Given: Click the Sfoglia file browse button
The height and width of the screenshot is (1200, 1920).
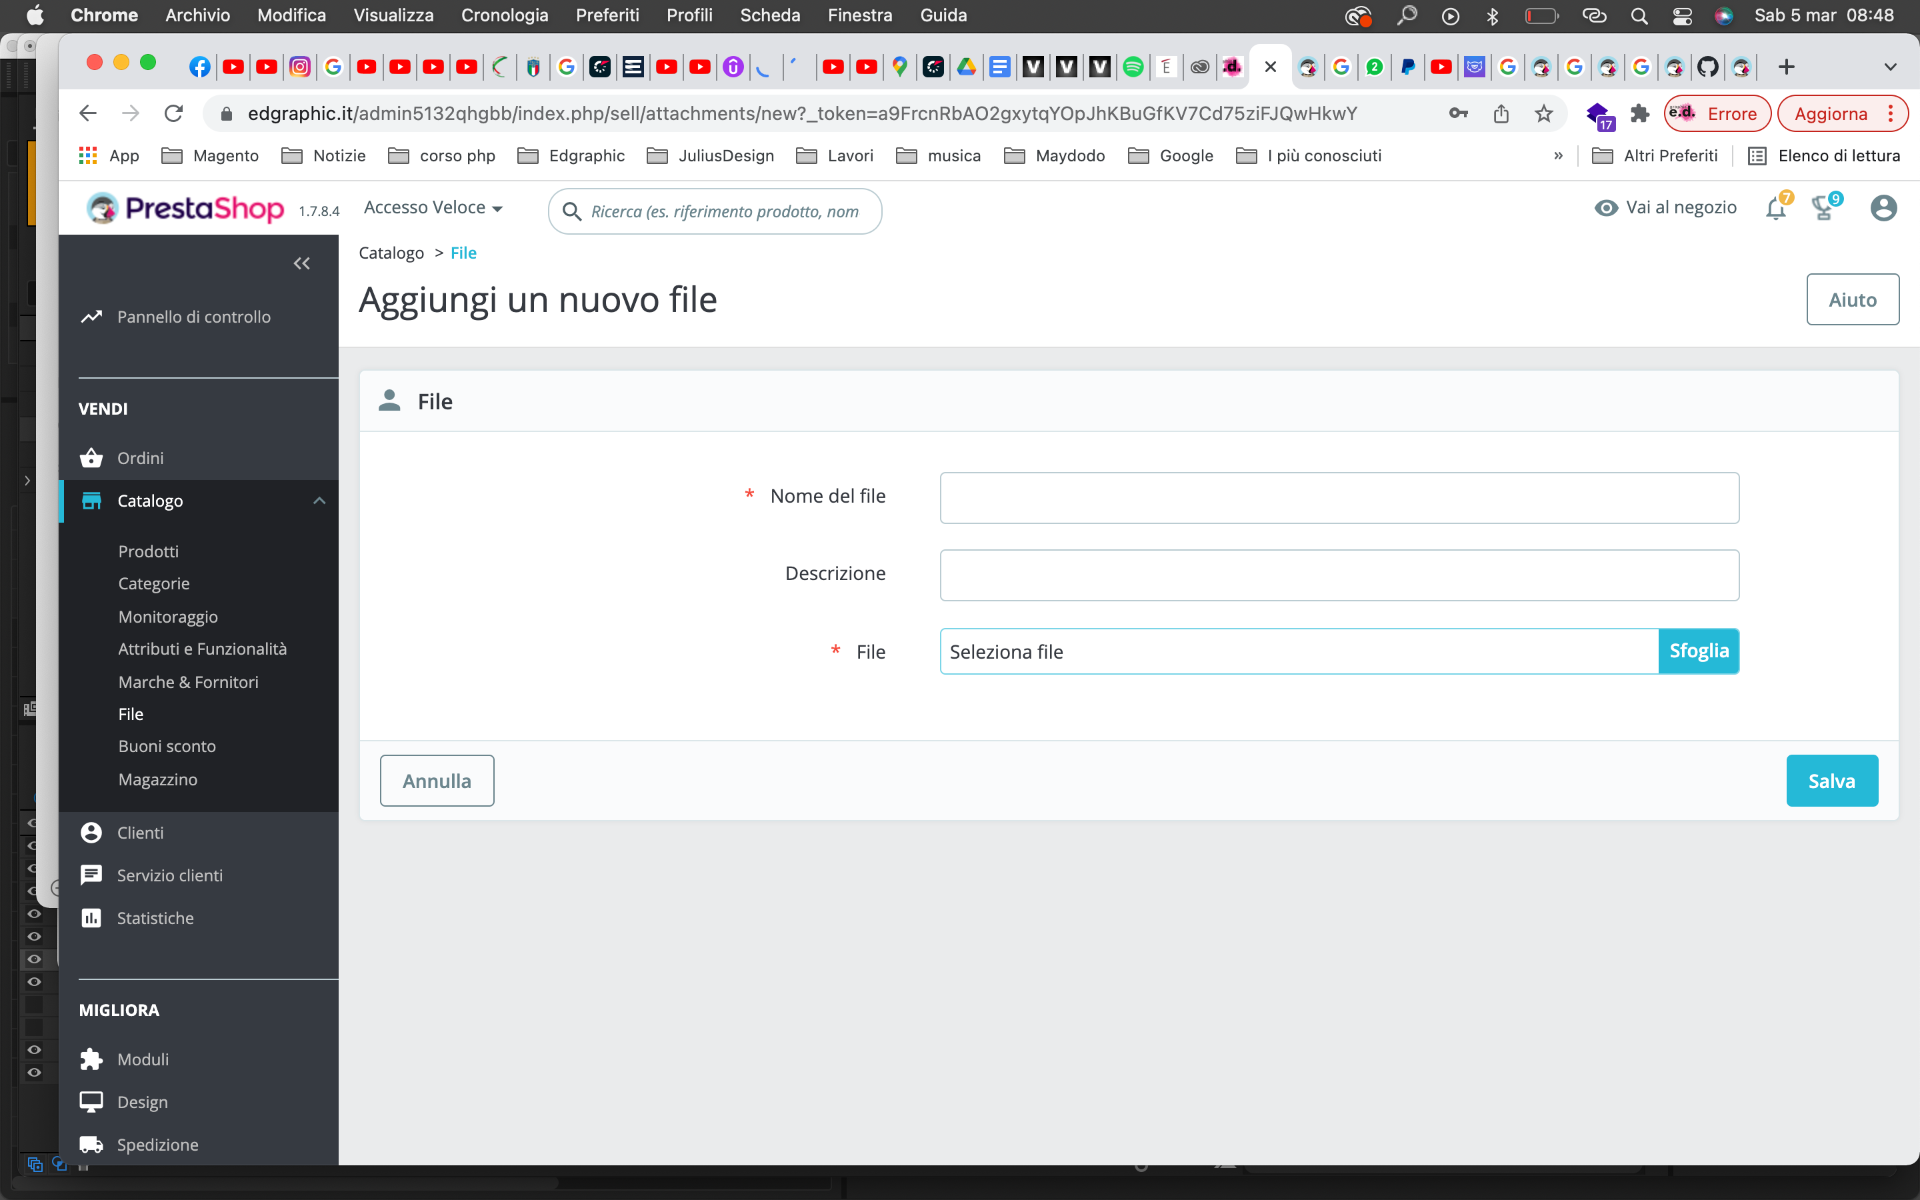Looking at the screenshot, I should coord(1698,652).
